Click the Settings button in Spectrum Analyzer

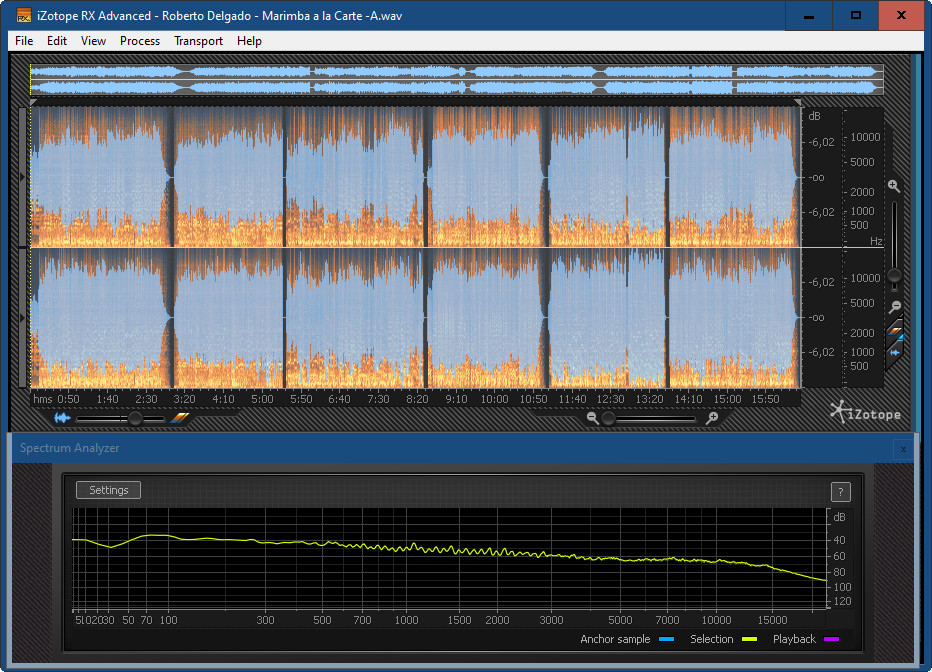click(x=109, y=490)
